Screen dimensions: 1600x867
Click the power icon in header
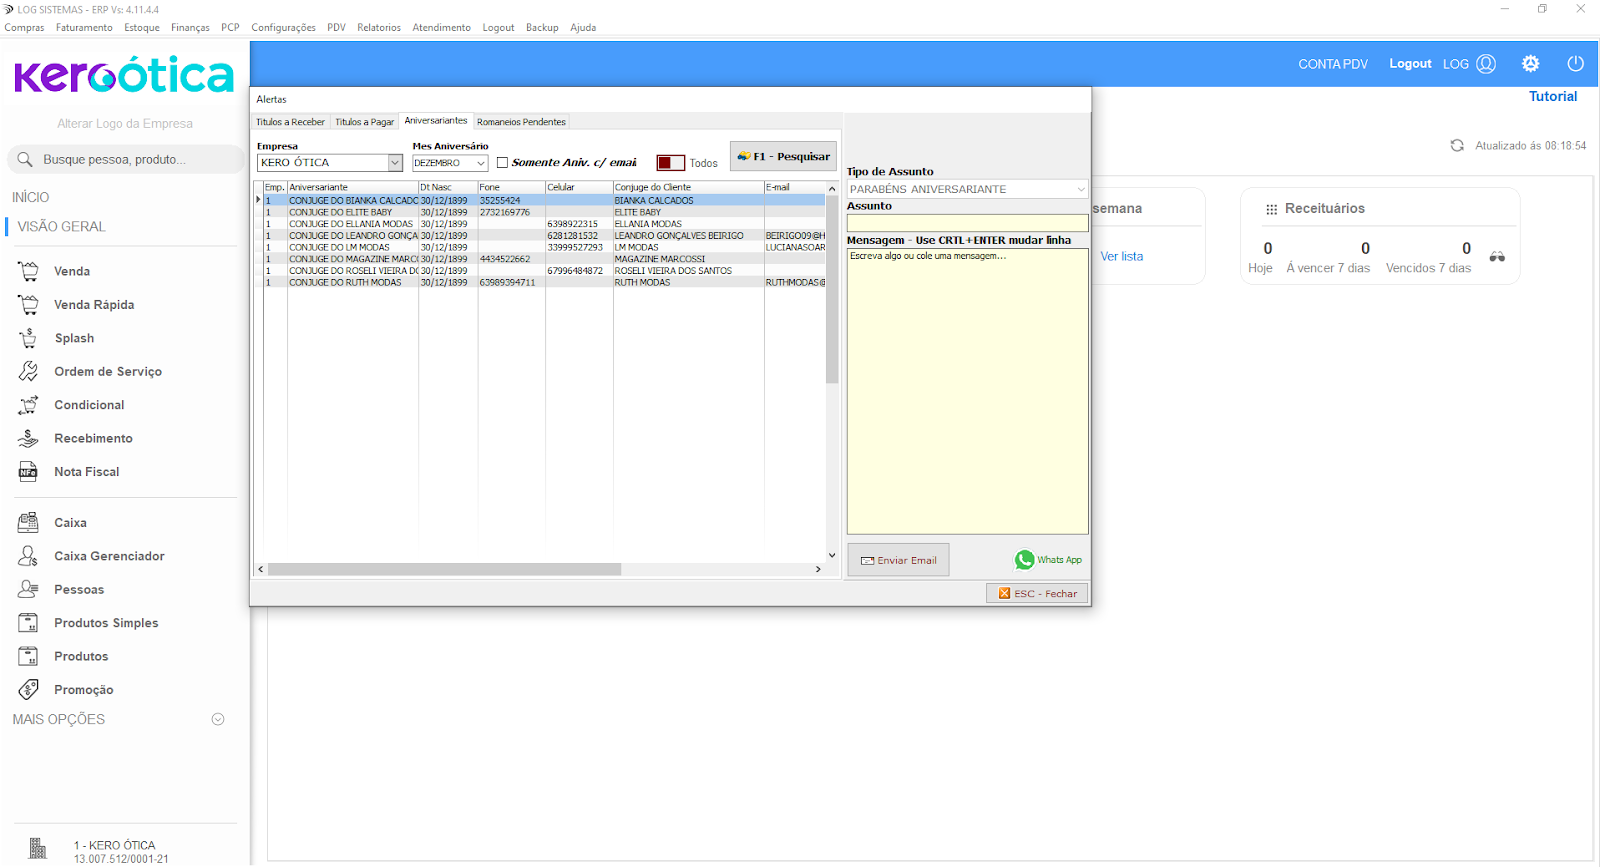coord(1575,63)
